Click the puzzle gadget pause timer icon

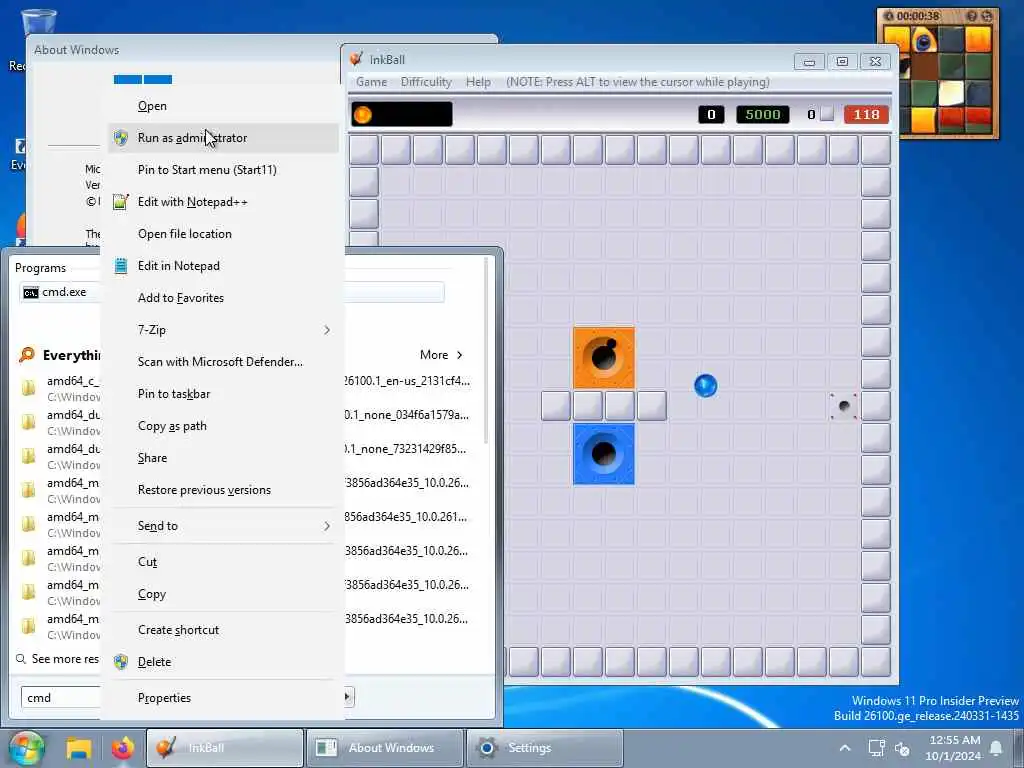pyautogui.click(x=888, y=16)
